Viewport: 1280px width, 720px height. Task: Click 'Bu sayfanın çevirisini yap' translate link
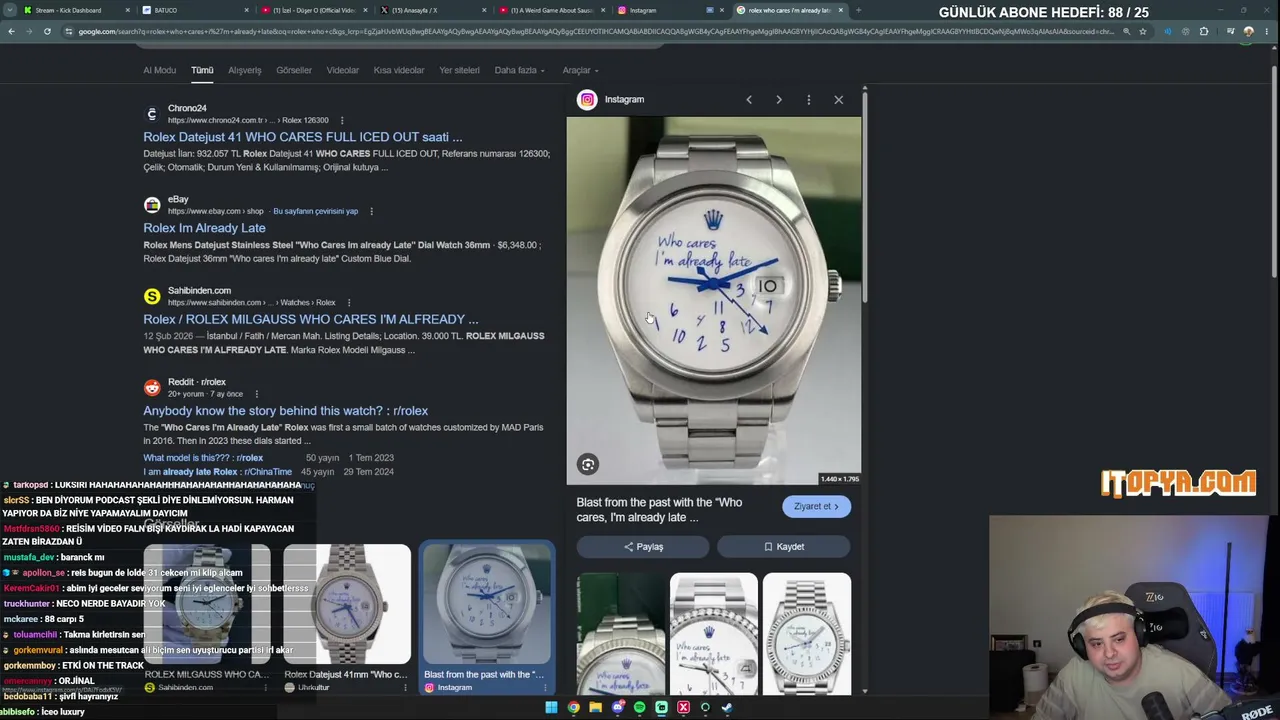pyautogui.click(x=315, y=211)
